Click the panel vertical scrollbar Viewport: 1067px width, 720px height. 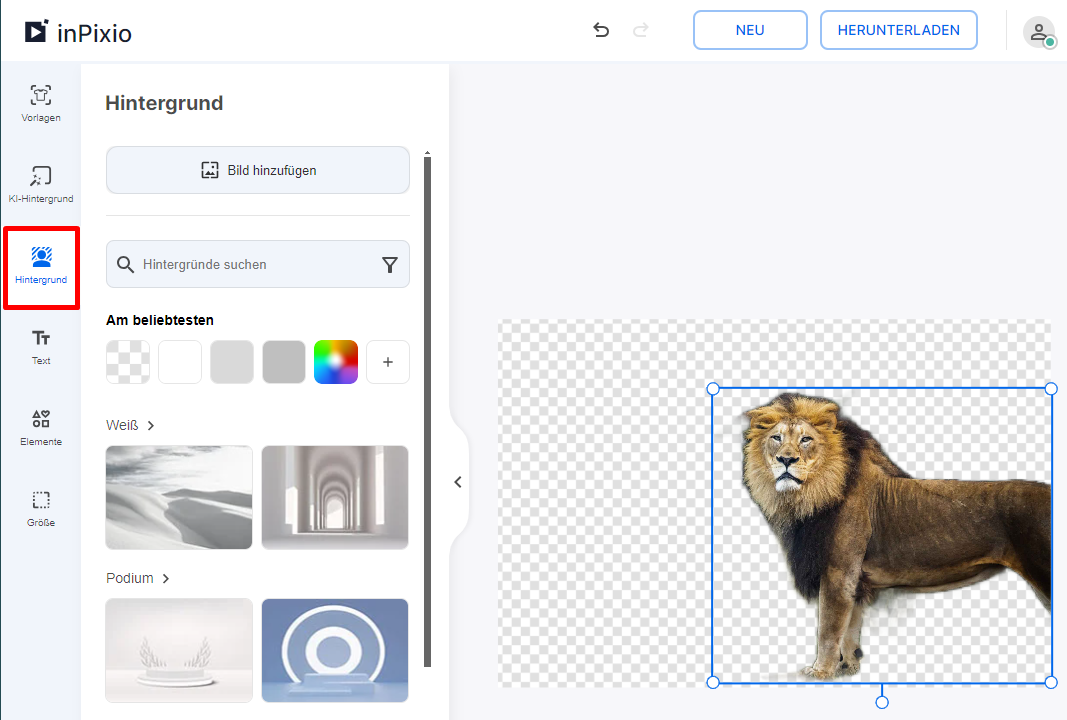pyautogui.click(x=427, y=411)
